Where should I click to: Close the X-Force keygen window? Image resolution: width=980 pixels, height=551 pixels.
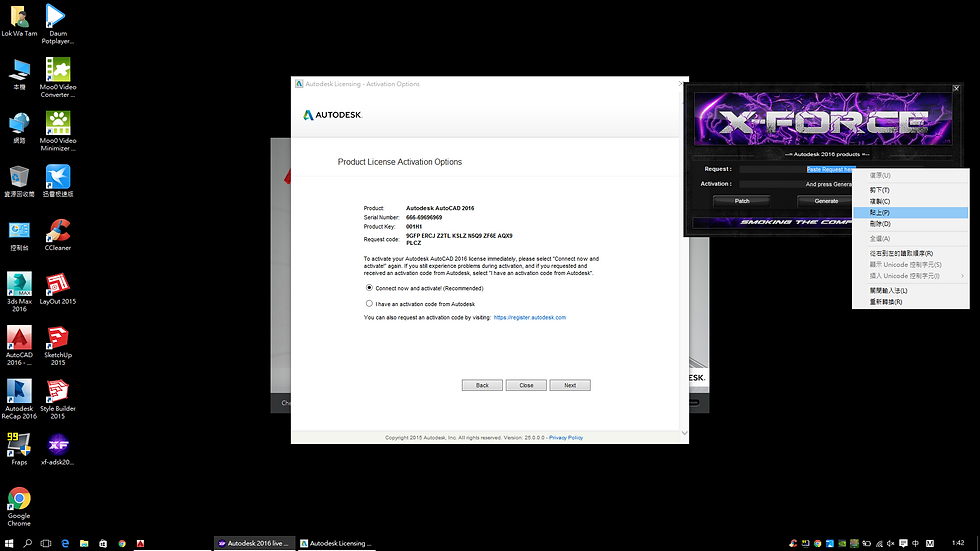[956, 88]
